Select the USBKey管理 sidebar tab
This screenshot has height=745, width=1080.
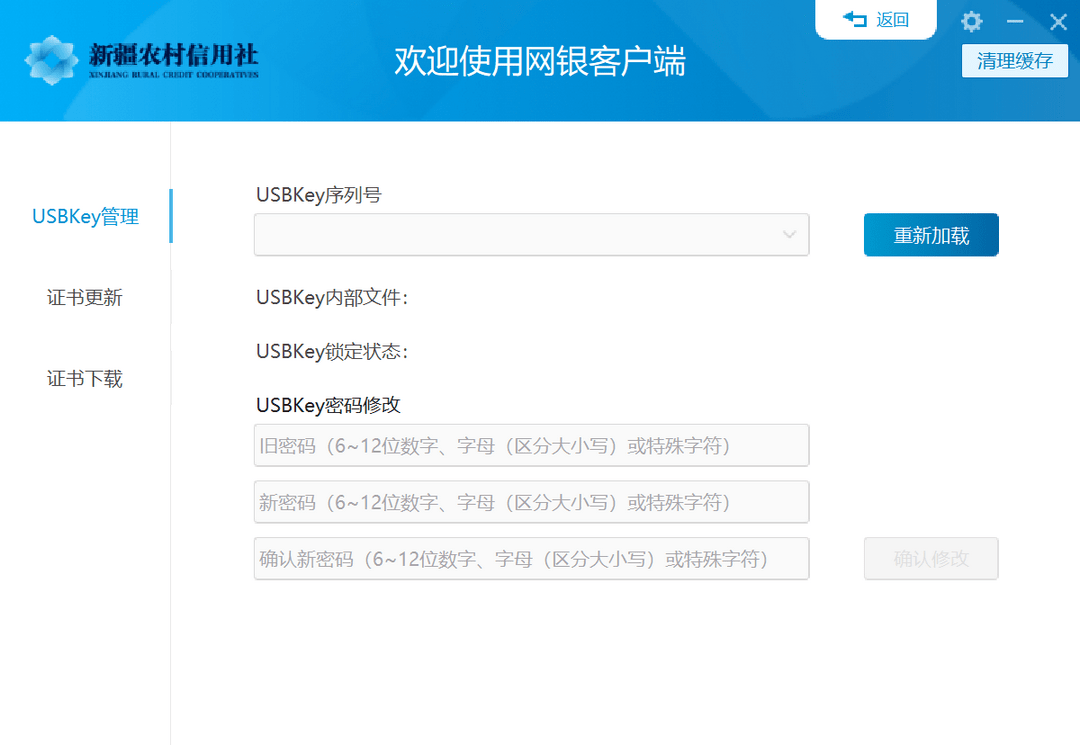[x=85, y=216]
